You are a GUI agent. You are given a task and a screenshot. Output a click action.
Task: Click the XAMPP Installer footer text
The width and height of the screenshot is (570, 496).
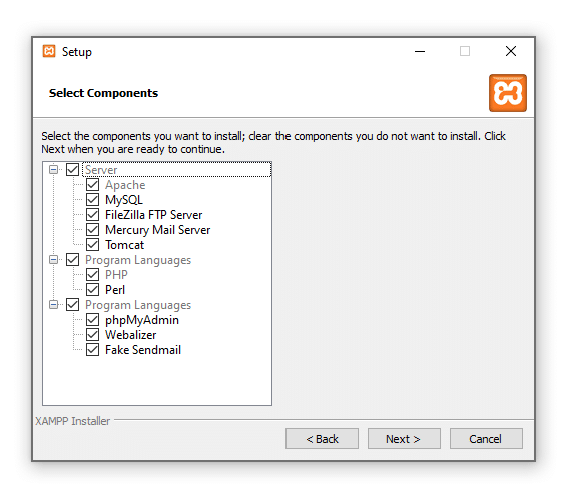coord(73,421)
